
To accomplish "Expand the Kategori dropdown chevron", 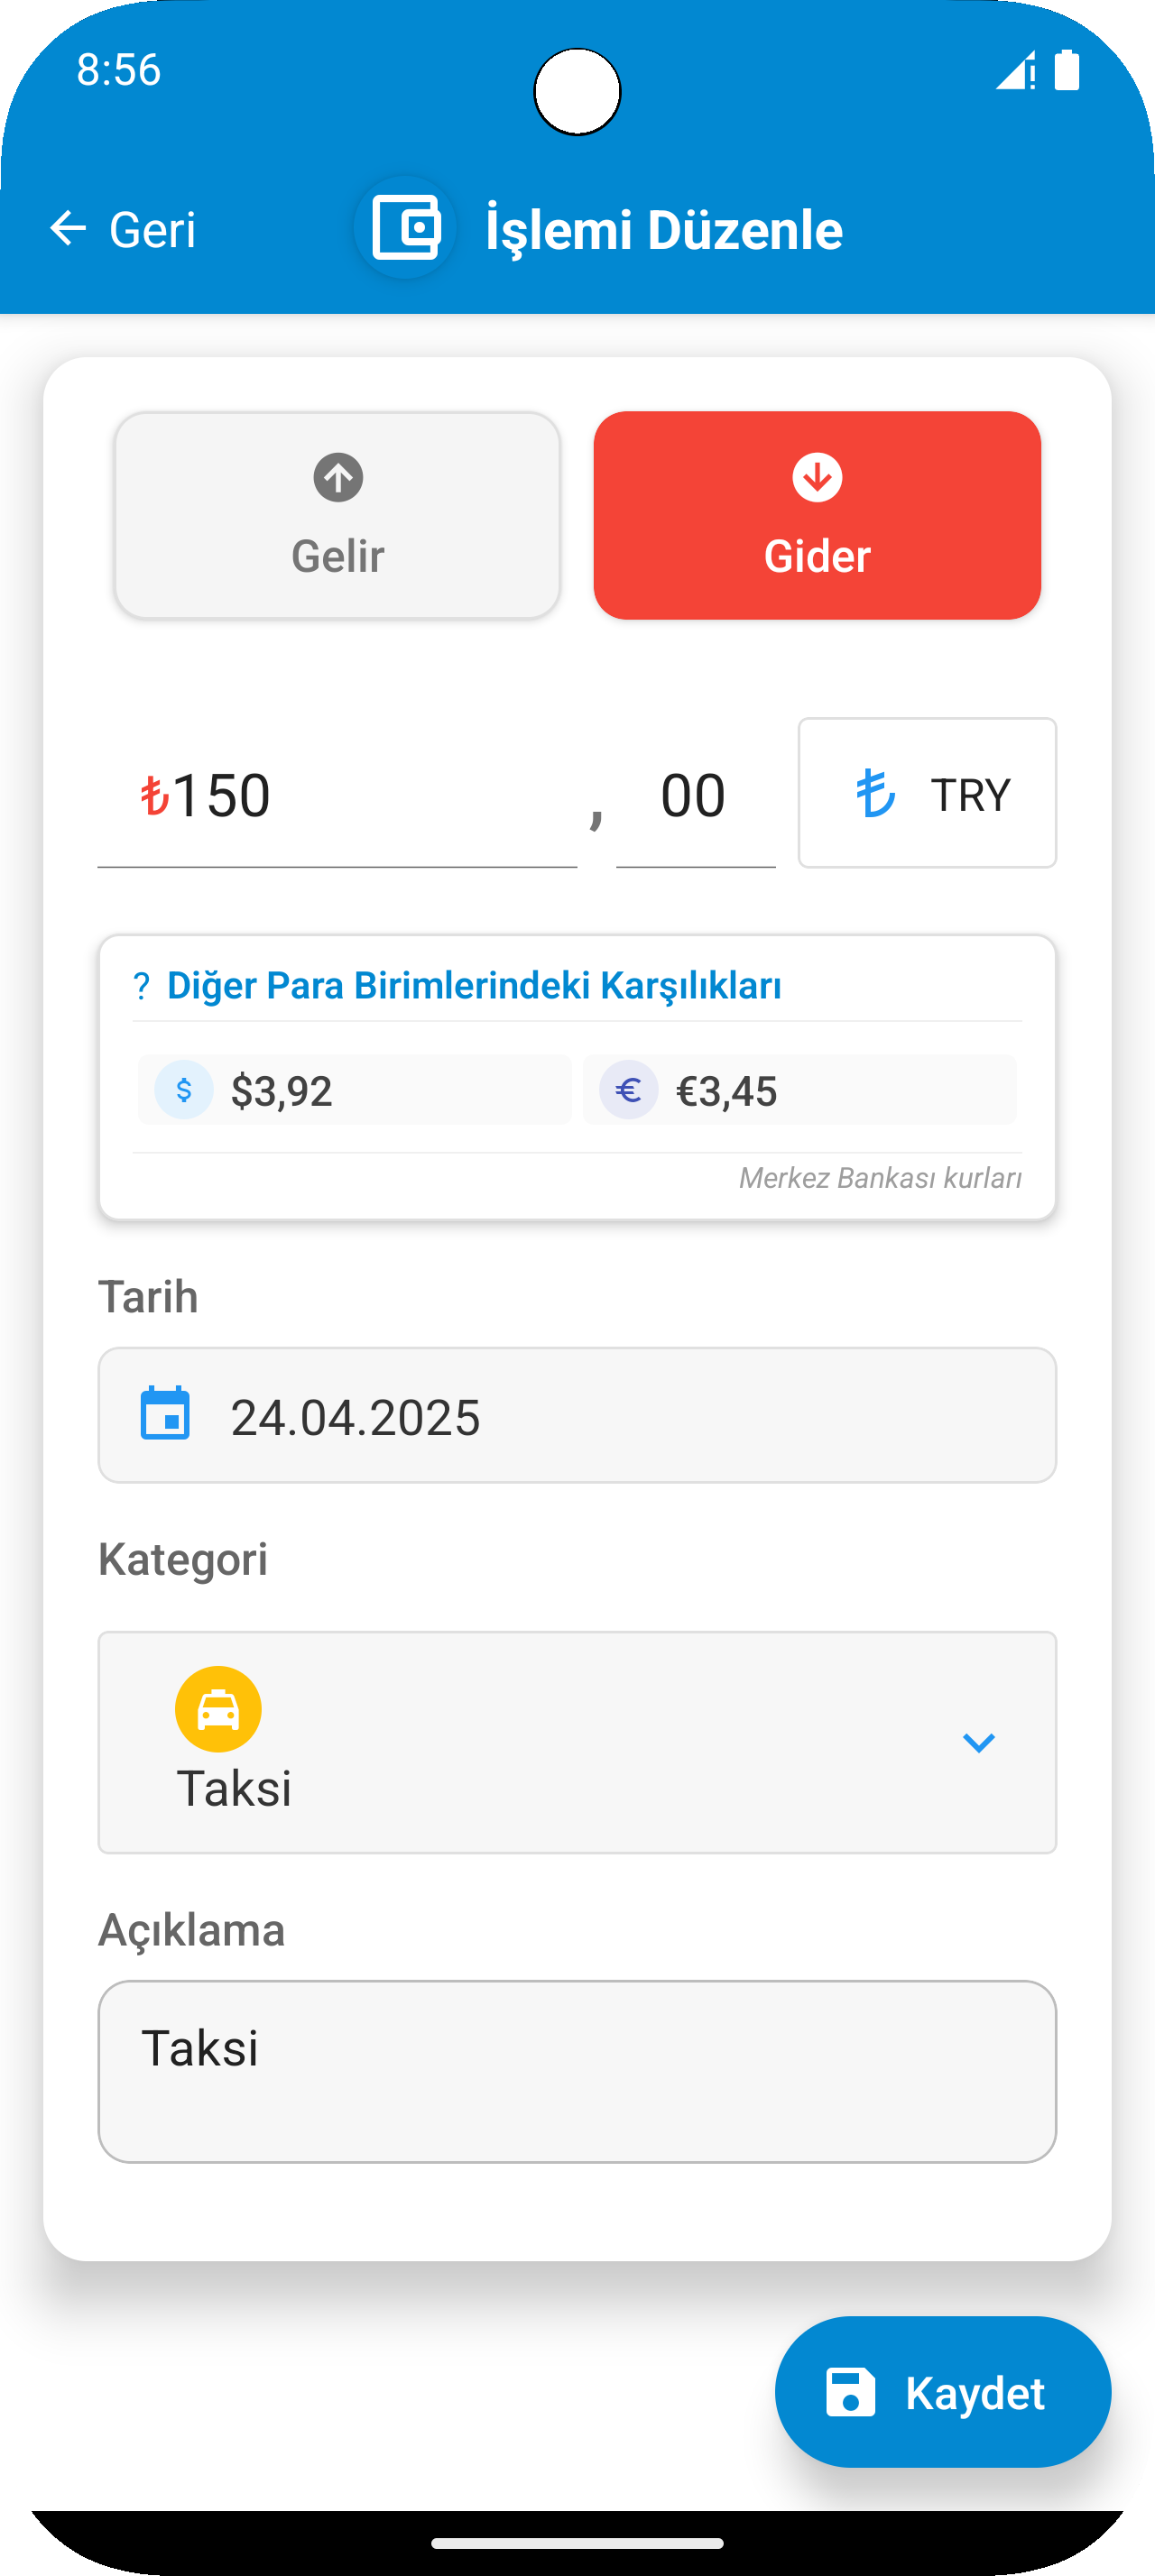I will pos(978,1743).
